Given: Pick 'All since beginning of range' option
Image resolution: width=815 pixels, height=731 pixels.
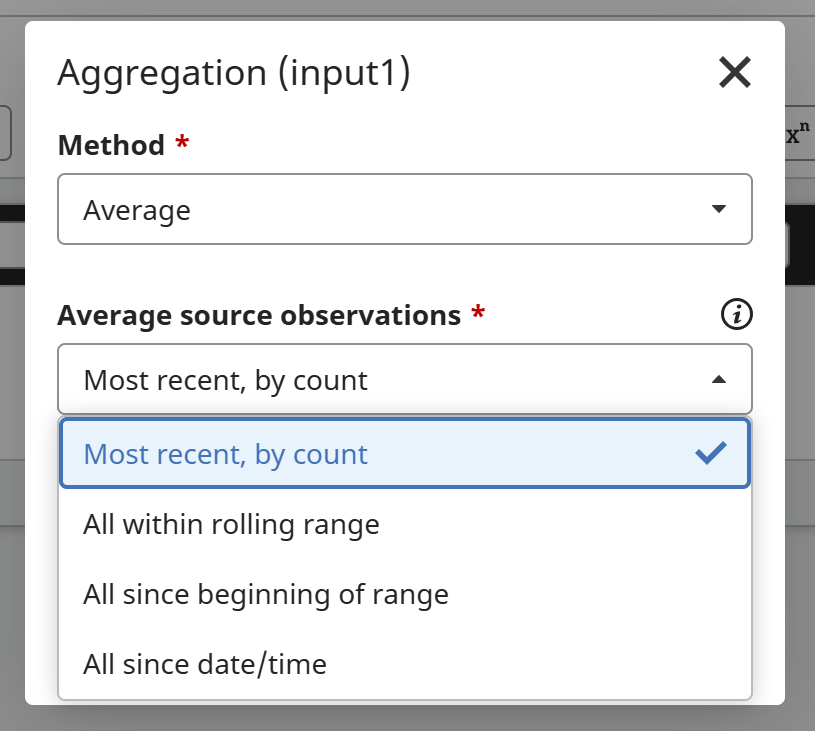Looking at the screenshot, I should coord(405,594).
